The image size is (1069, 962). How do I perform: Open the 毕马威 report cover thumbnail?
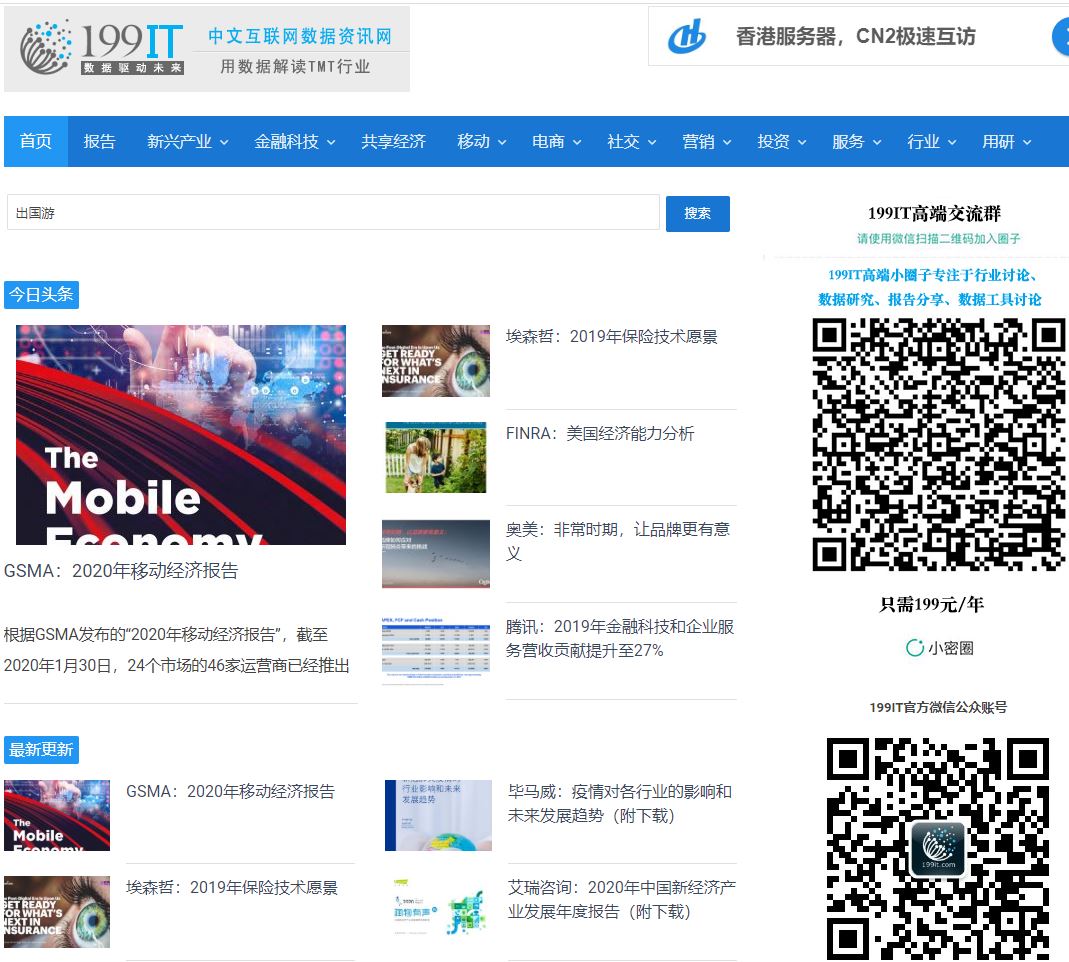click(438, 815)
